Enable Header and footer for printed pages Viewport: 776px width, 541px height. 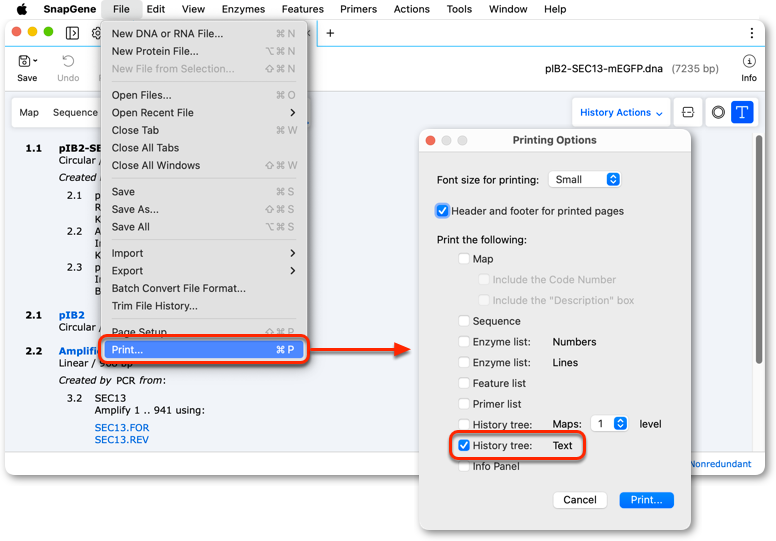coord(442,211)
